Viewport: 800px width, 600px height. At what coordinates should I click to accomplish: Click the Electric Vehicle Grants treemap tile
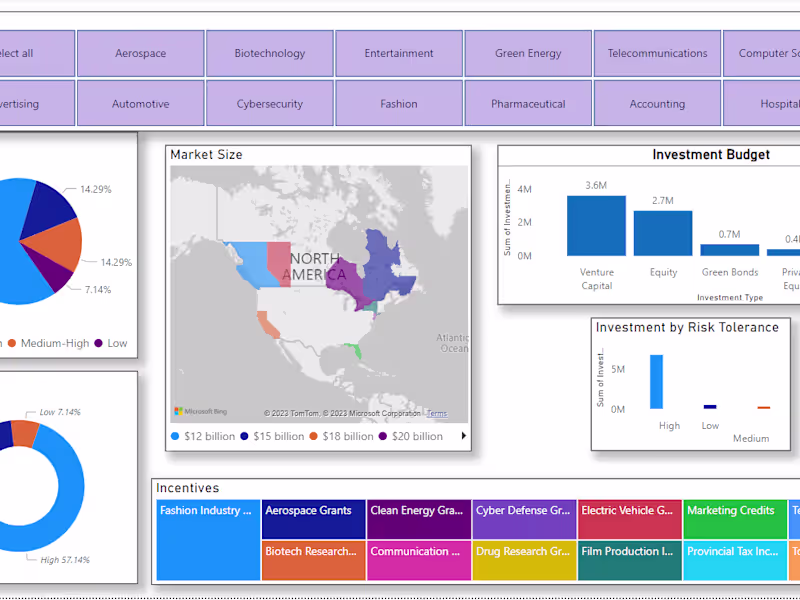point(630,519)
